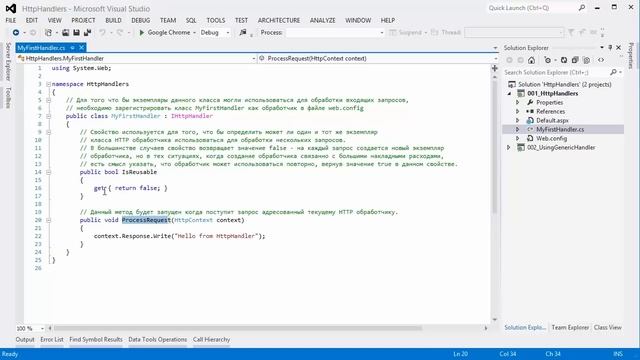
Task: Collapse the ProcessRequest method outlining toggle
Action: click(x=48, y=220)
